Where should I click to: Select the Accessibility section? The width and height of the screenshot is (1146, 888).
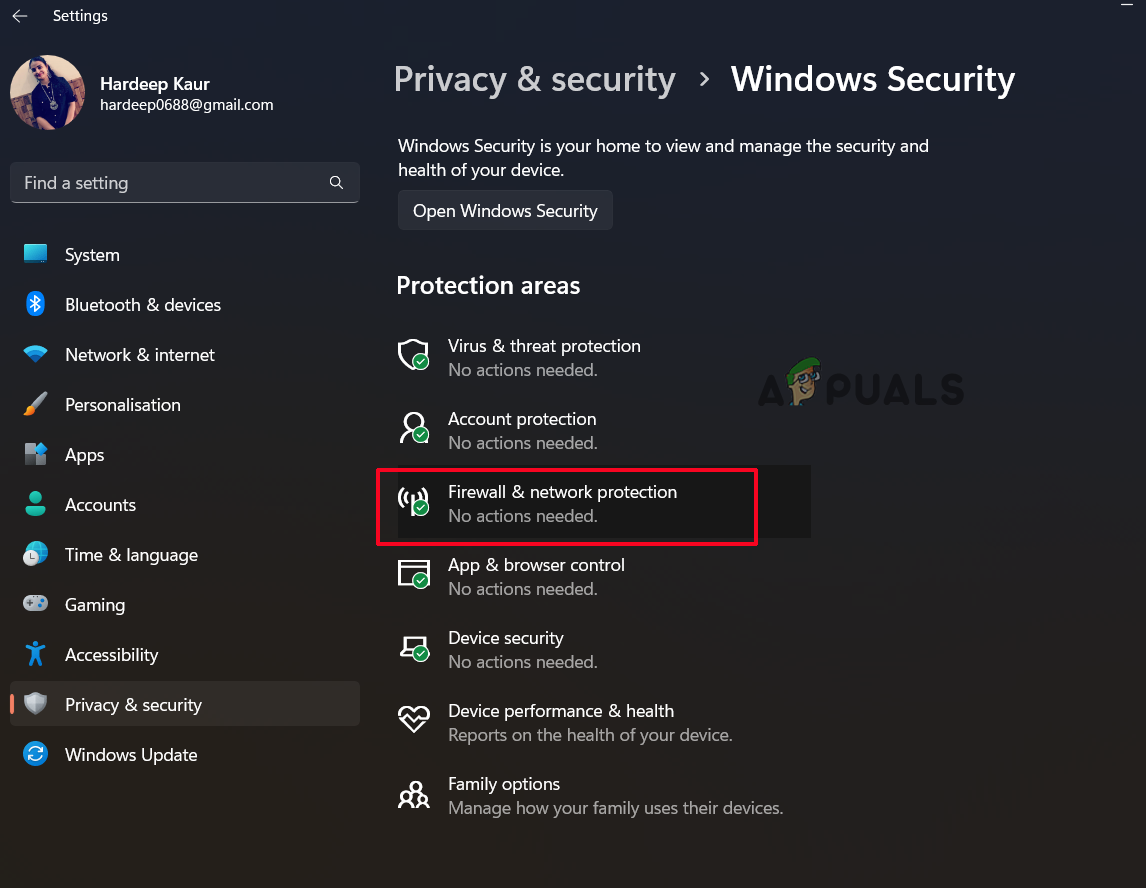(111, 654)
